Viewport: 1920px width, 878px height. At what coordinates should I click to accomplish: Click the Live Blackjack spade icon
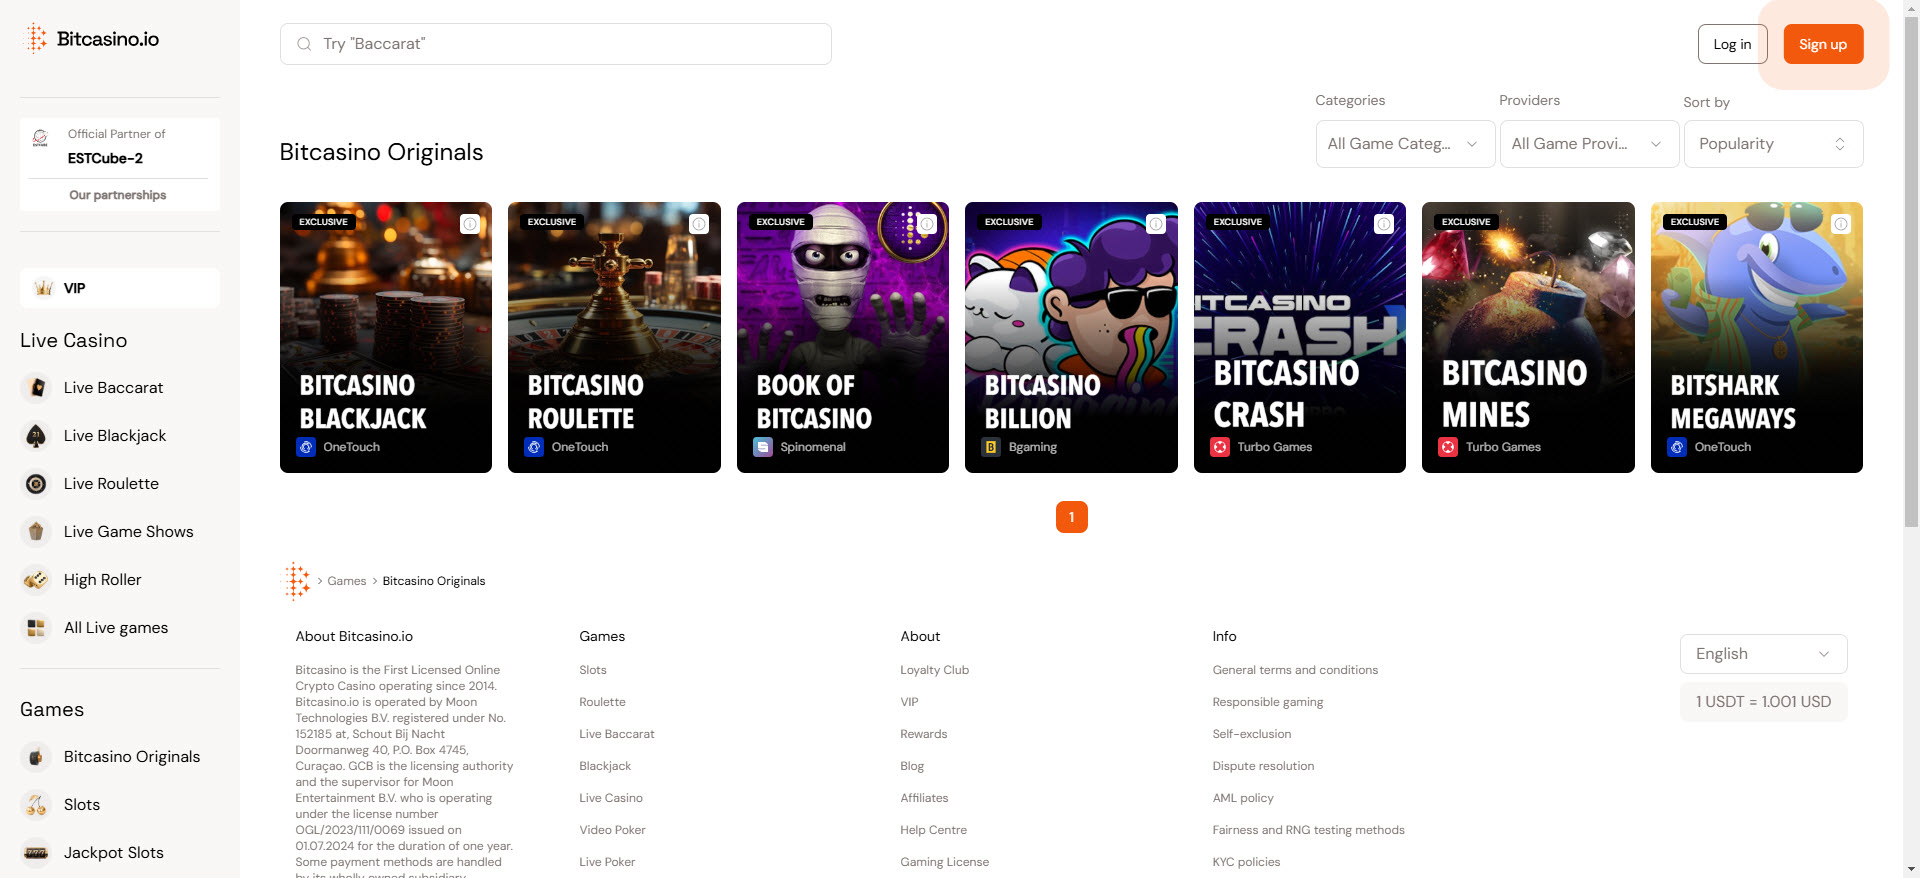coord(36,436)
